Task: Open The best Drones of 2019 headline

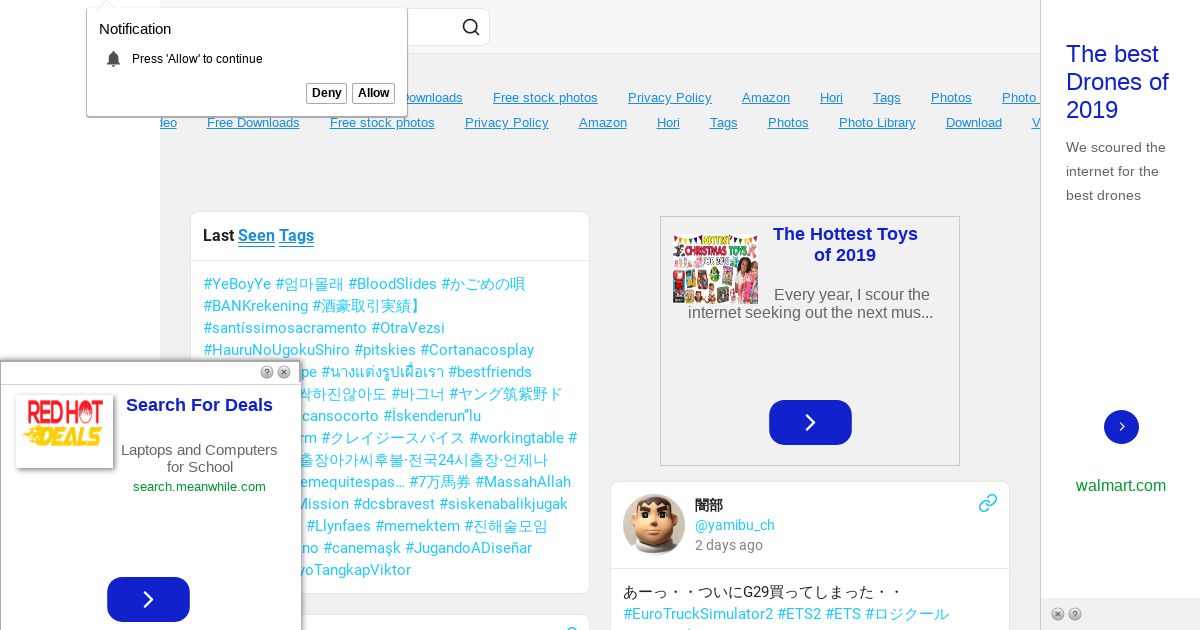Action: tap(1117, 82)
